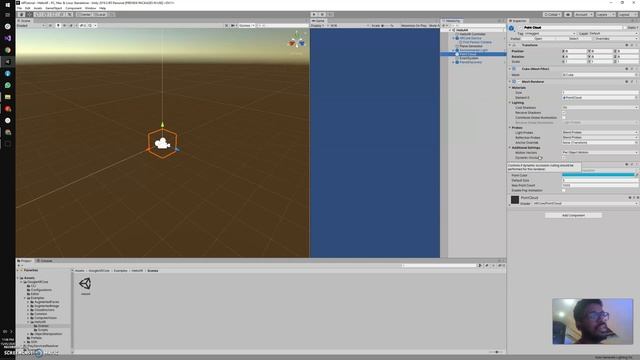Click the Add Component button

click(573, 215)
